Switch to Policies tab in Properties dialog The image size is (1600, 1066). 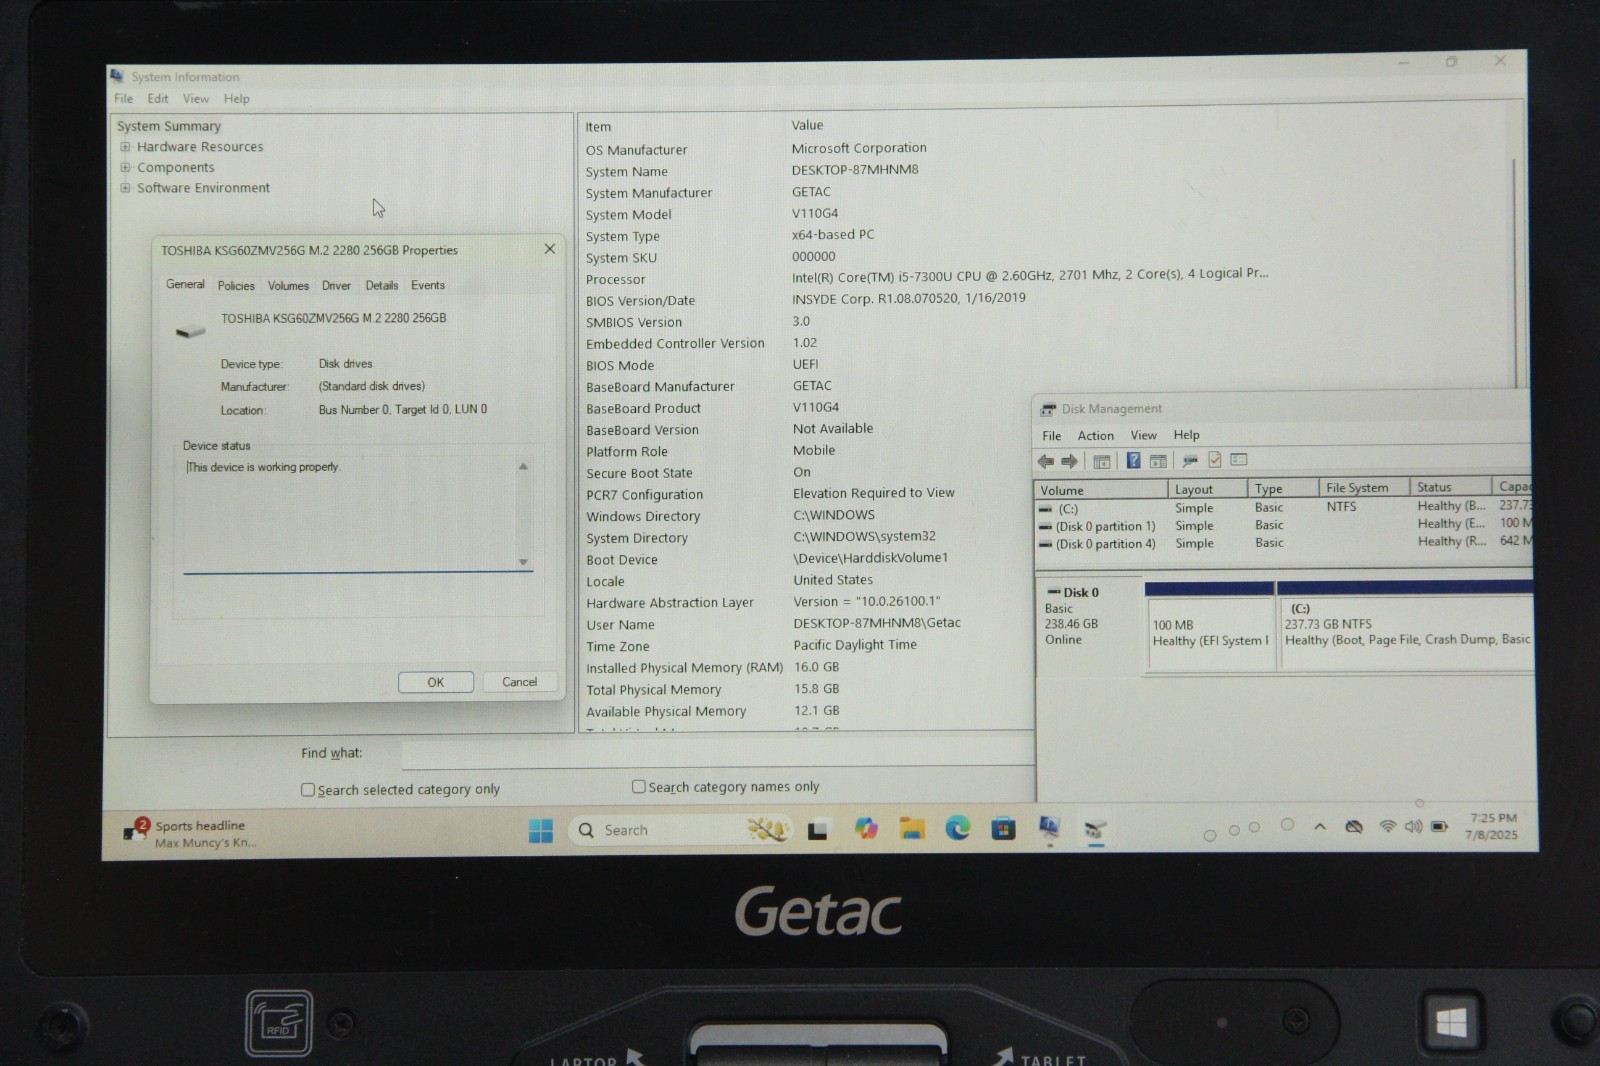[236, 286]
